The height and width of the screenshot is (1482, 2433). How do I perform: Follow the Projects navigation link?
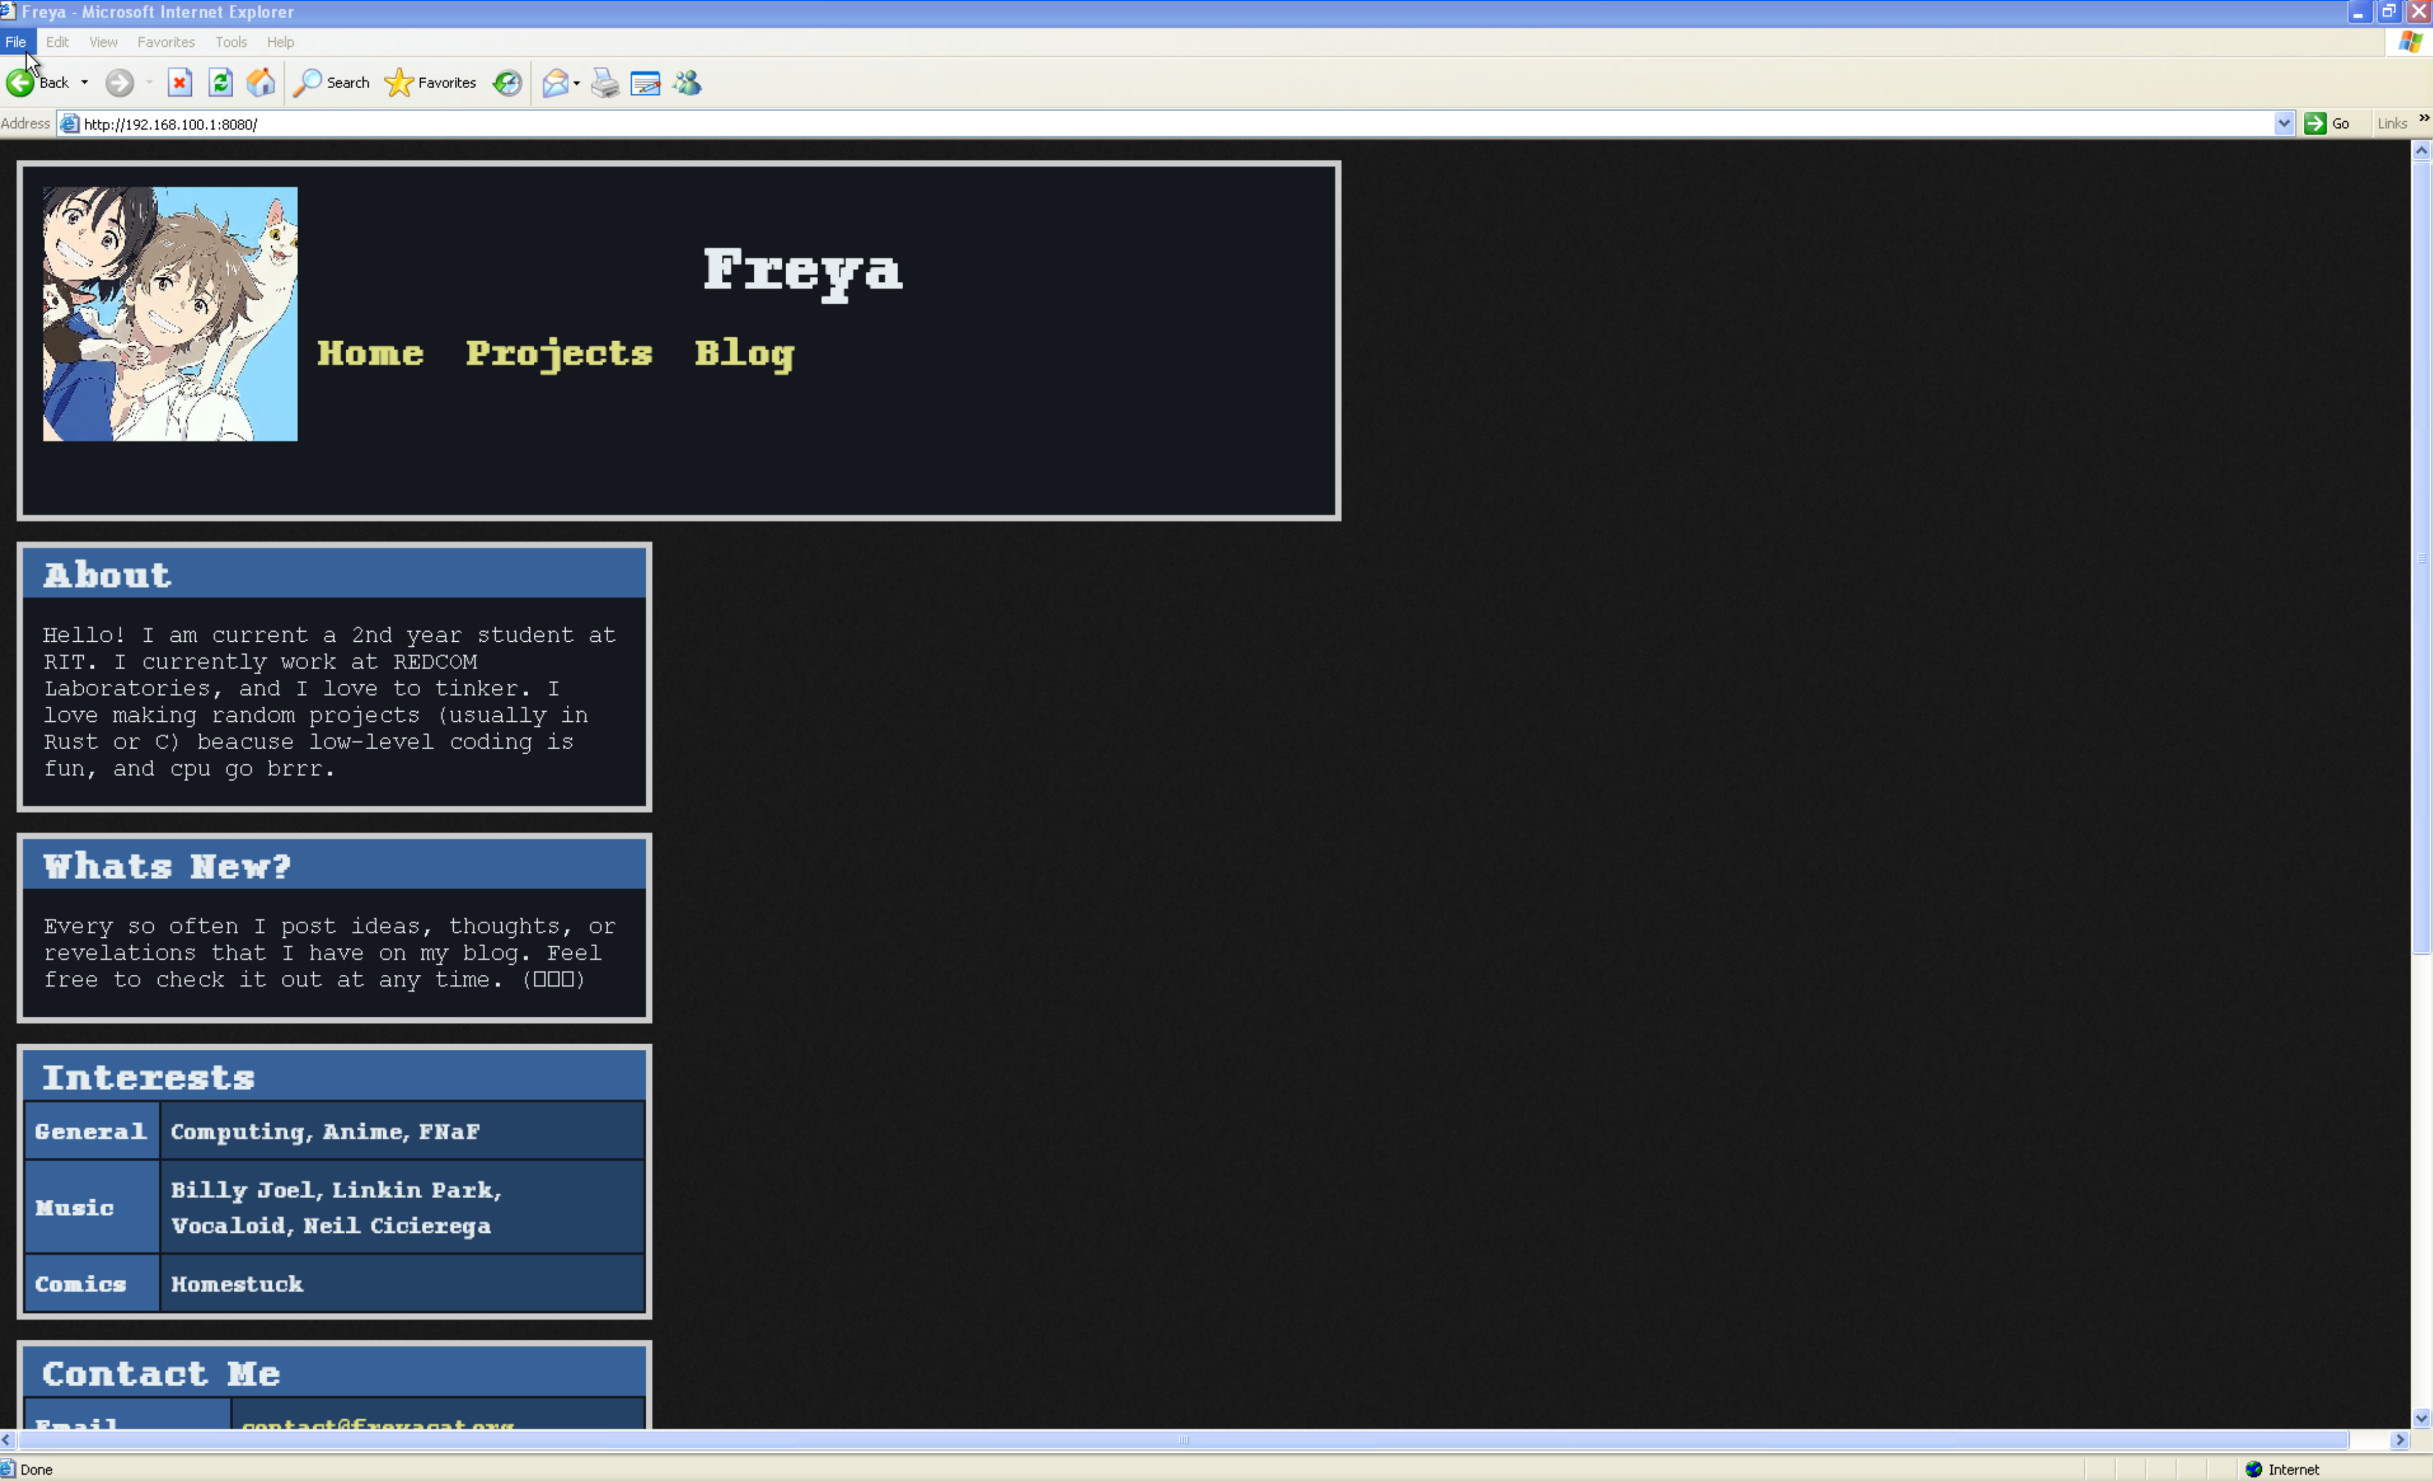pos(559,354)
